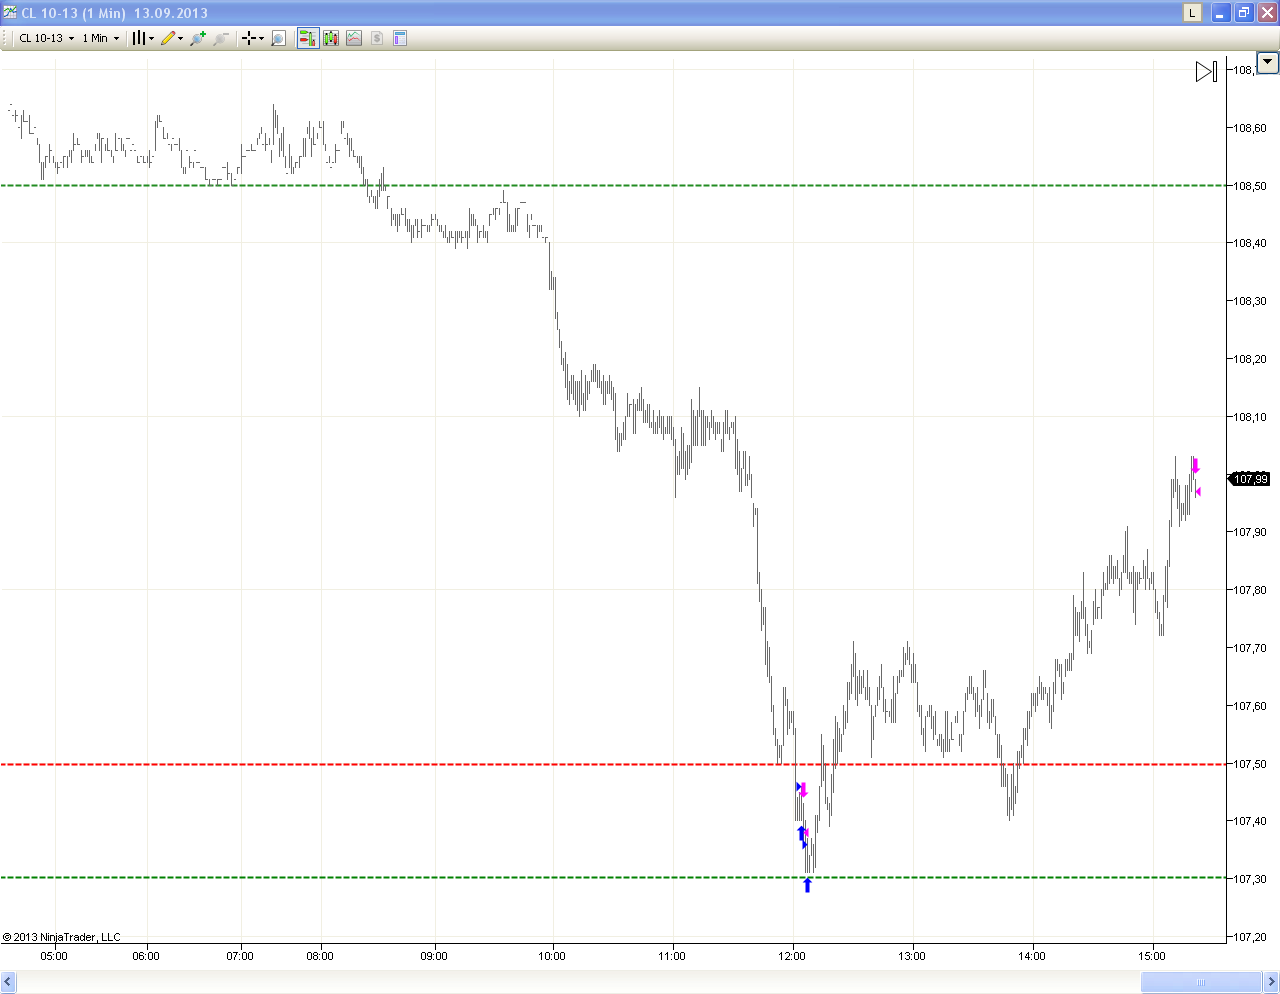Click the zoom frame magnifier icon
Viewport: 1280px width, 994px height.
[x=279, y=38]
